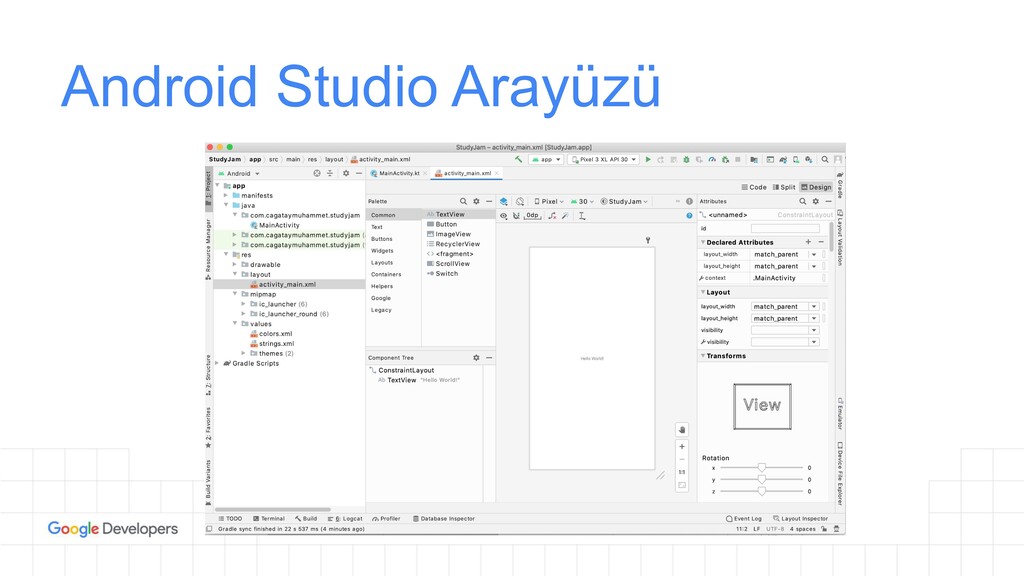This screenshot has height=576, width=1024.
Task: Open the app run configuration dropdown
Action: (x=547, y=159)
